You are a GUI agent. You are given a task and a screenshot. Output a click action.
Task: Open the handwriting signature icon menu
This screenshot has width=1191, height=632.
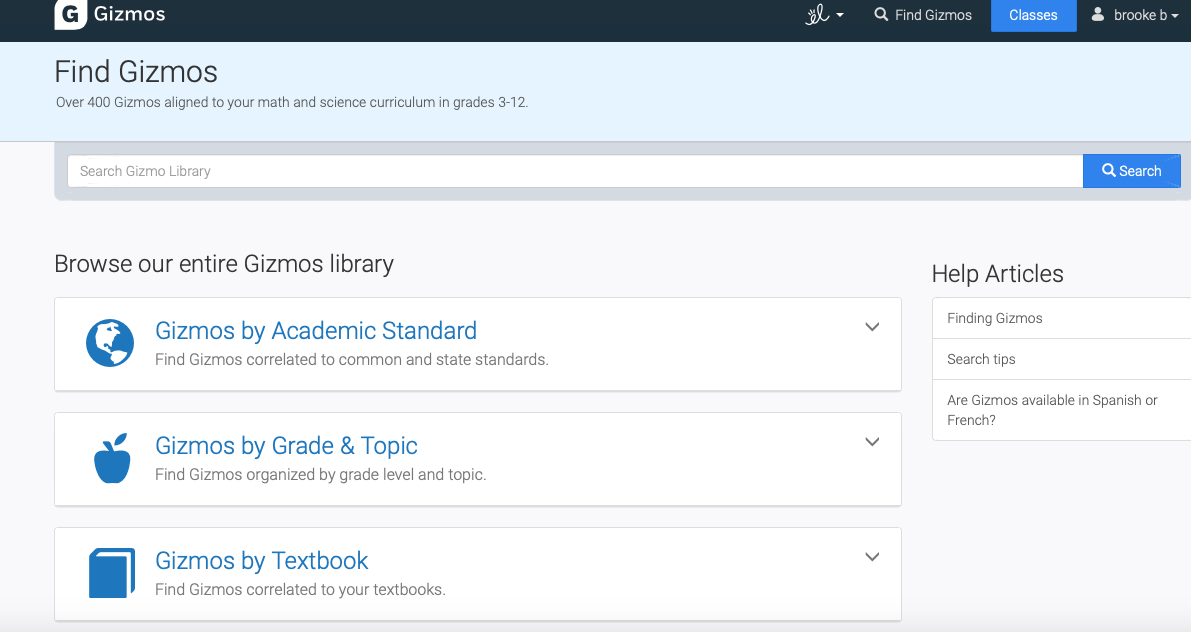coord(825,14)
